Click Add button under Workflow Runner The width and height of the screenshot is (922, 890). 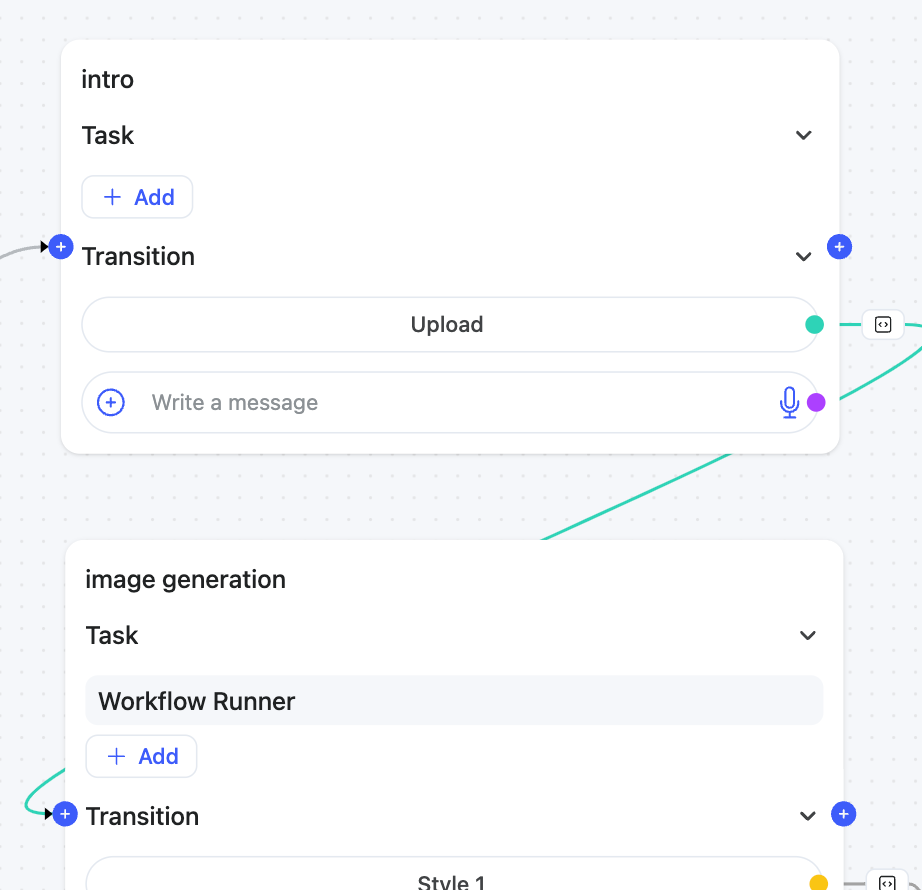click(x=141, y=756)
